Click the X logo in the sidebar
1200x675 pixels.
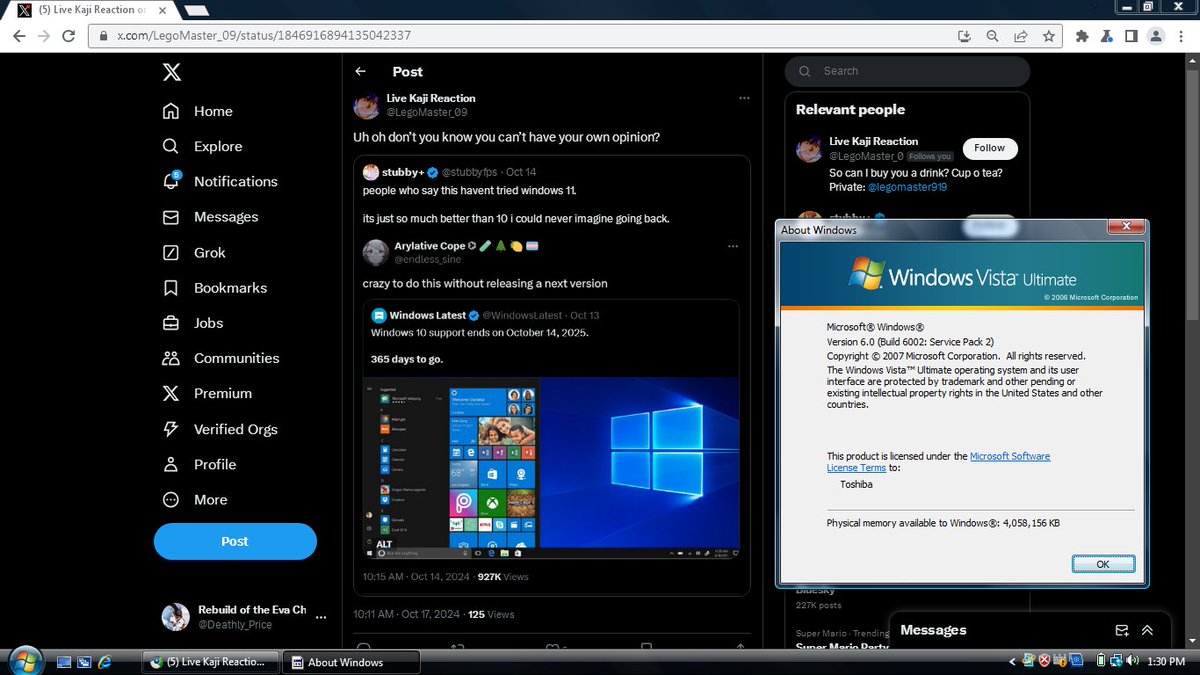[x=171, y=72]
